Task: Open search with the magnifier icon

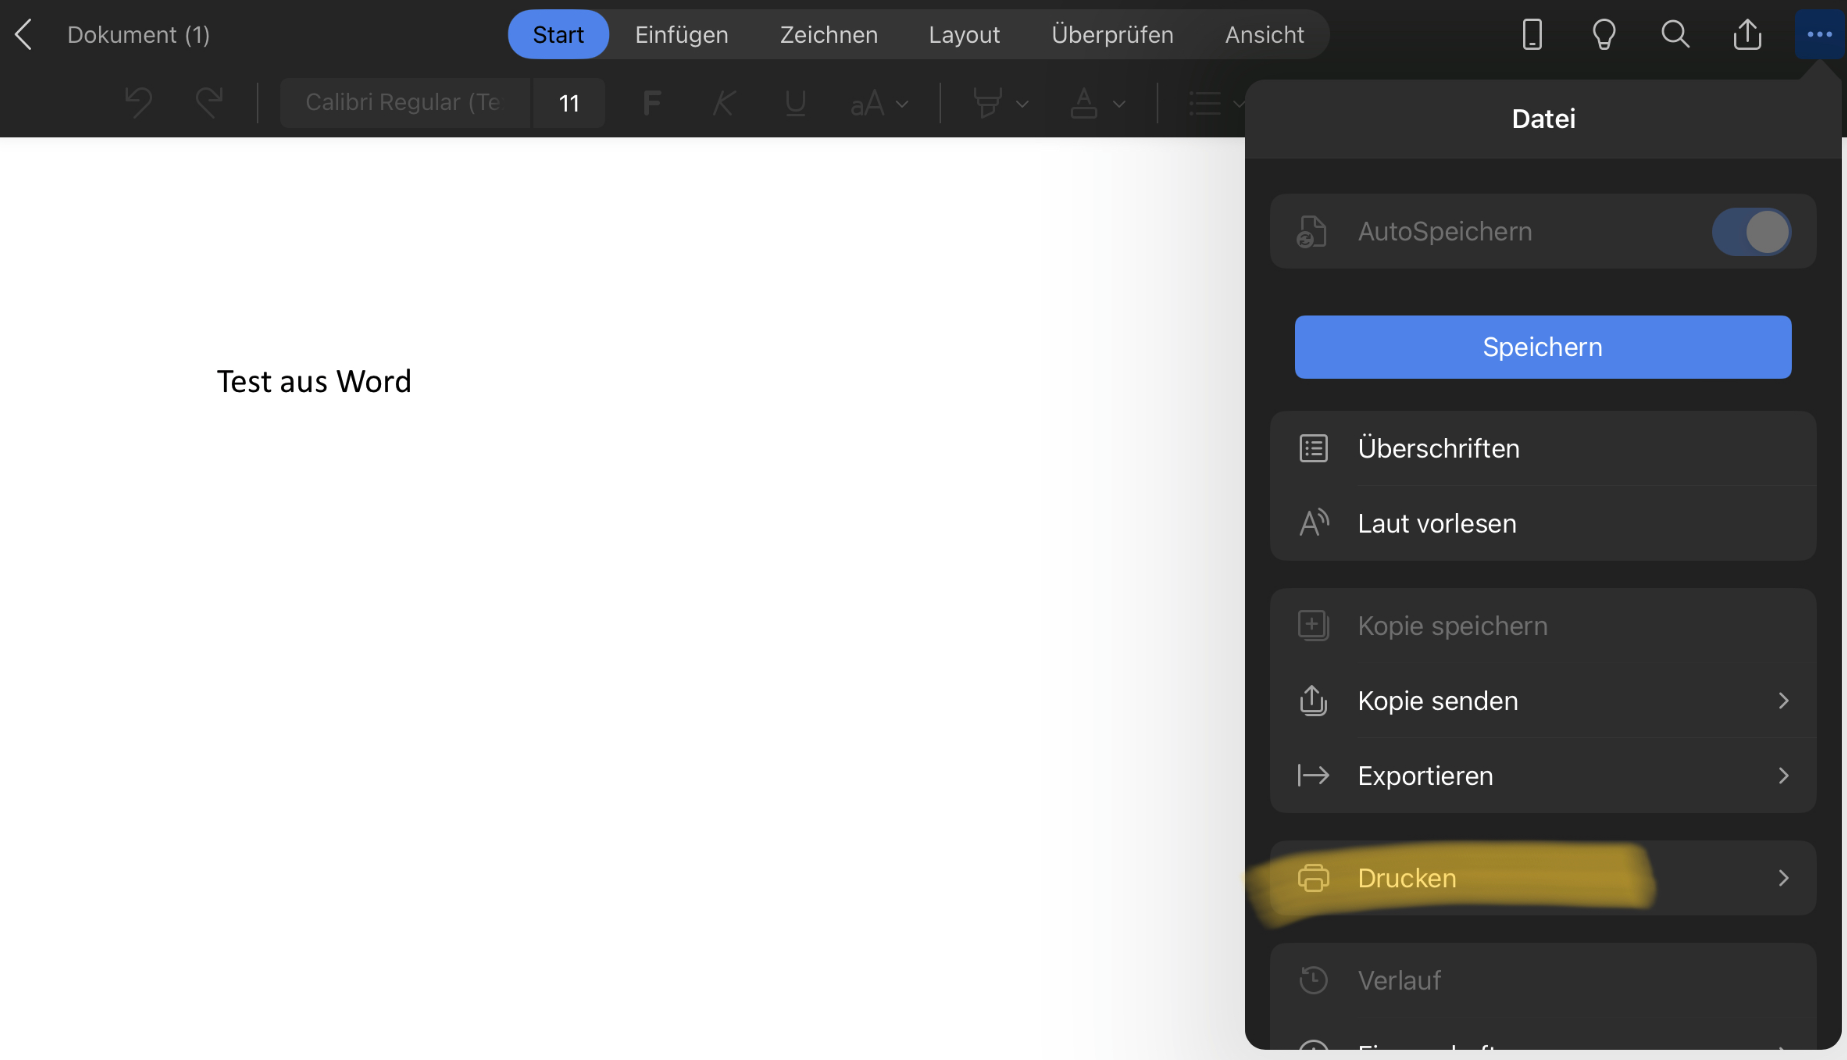Action: click(x=1675, y=35)
